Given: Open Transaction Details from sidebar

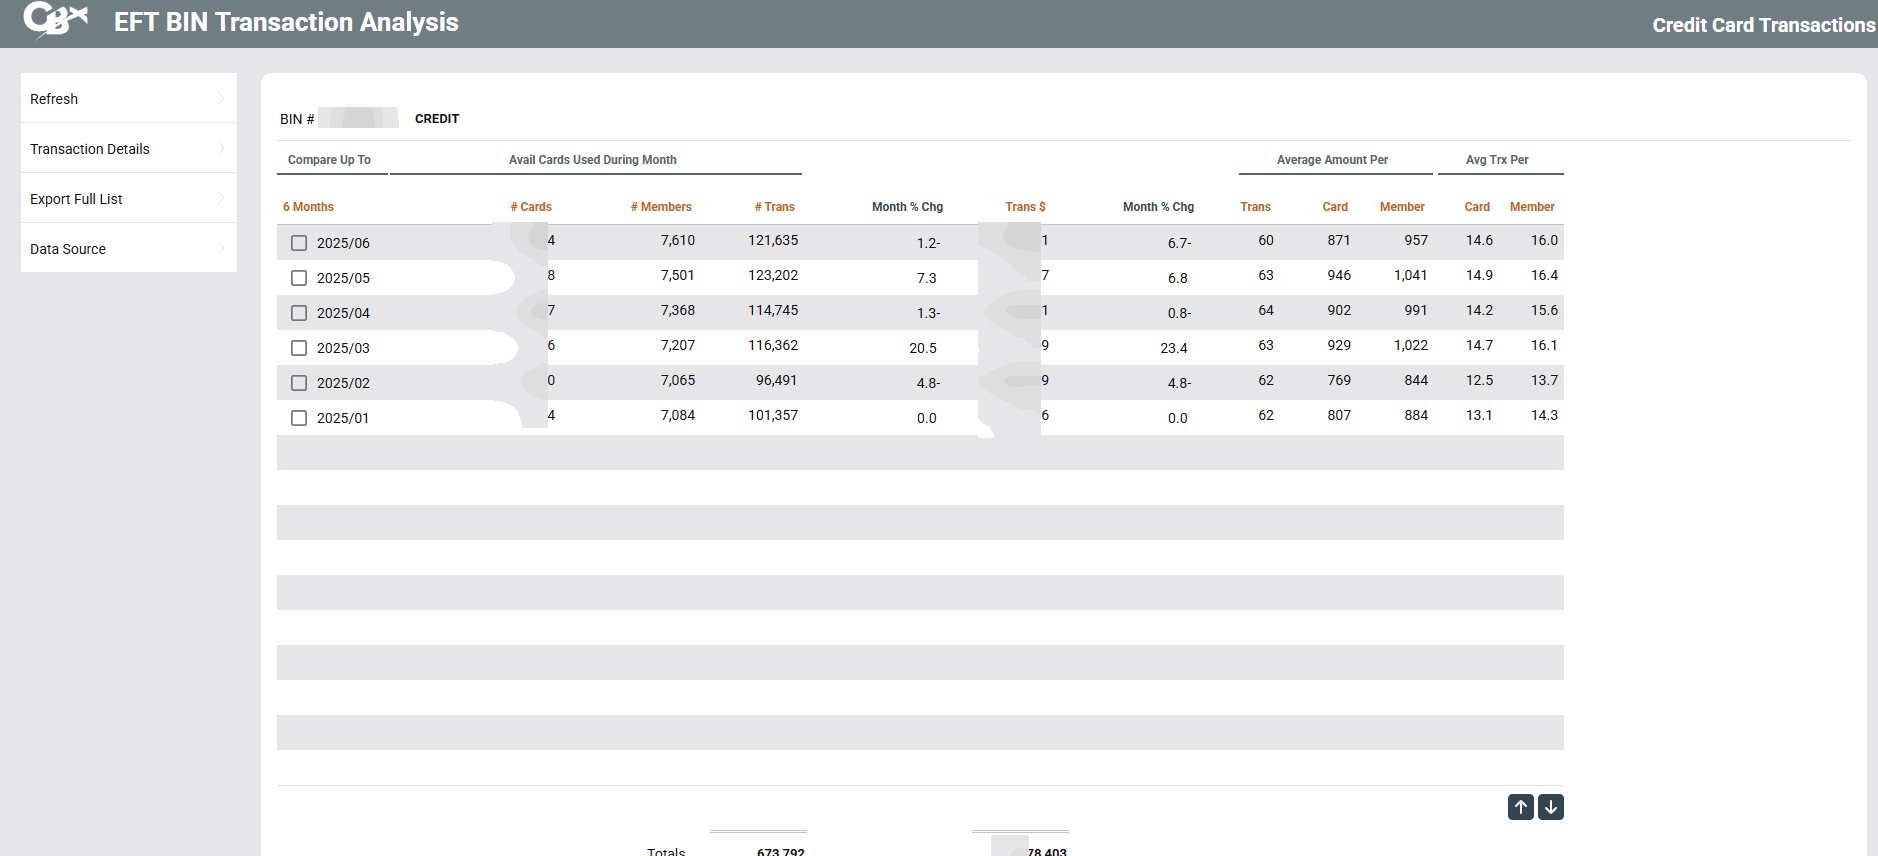Looking at the screenshot, I should pos(90,149).
